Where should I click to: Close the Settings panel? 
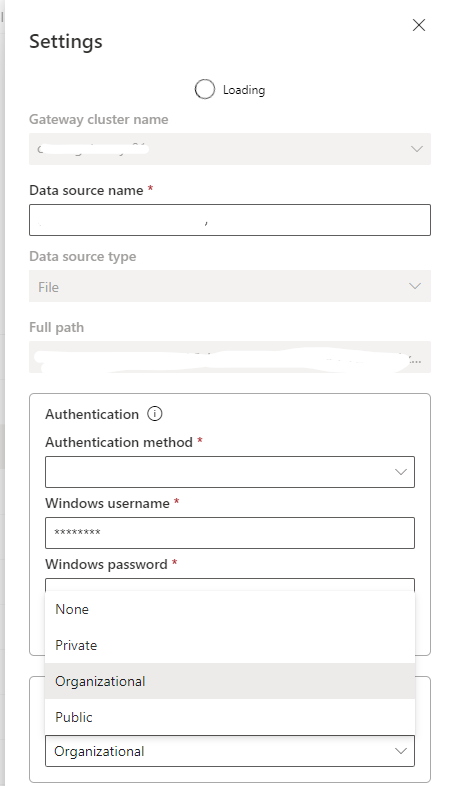click(418, 25)
